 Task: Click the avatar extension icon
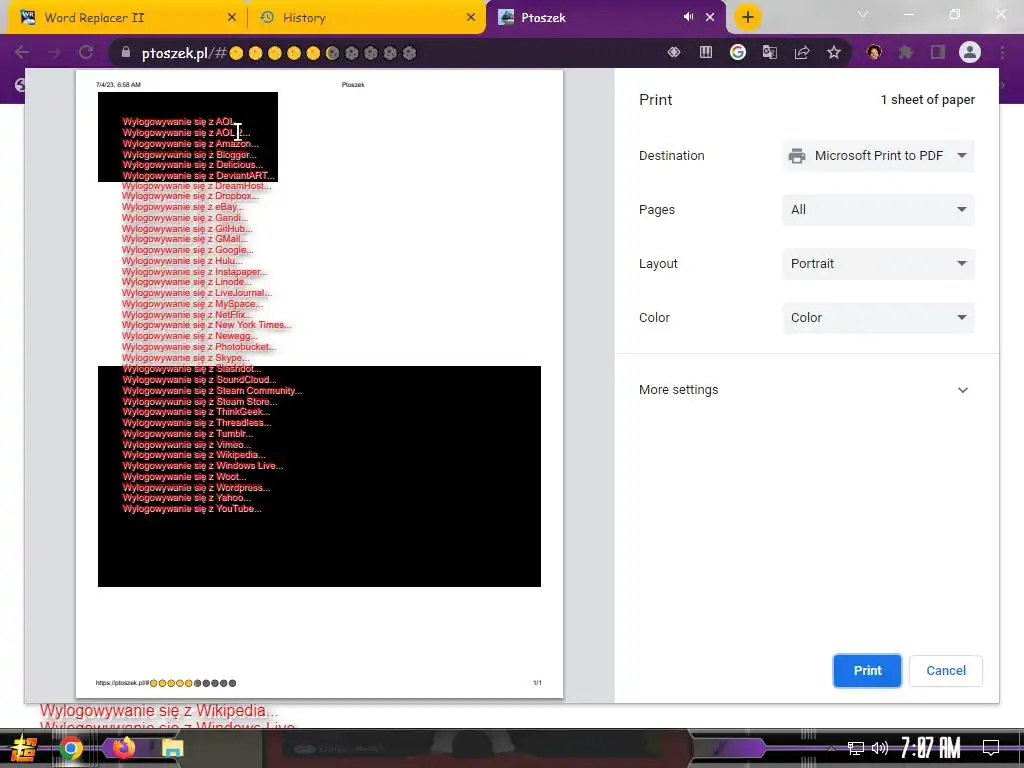[874, 52]
